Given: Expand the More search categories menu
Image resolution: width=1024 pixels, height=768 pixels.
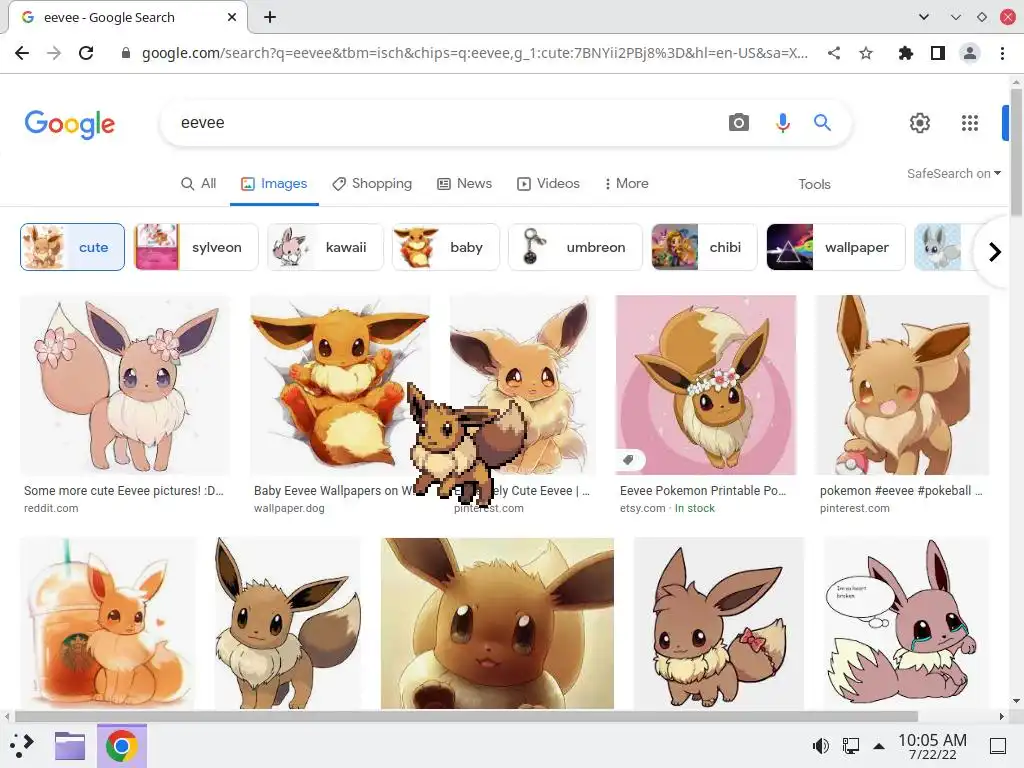Looking at the screenshot, I should [x=626, y=184].
